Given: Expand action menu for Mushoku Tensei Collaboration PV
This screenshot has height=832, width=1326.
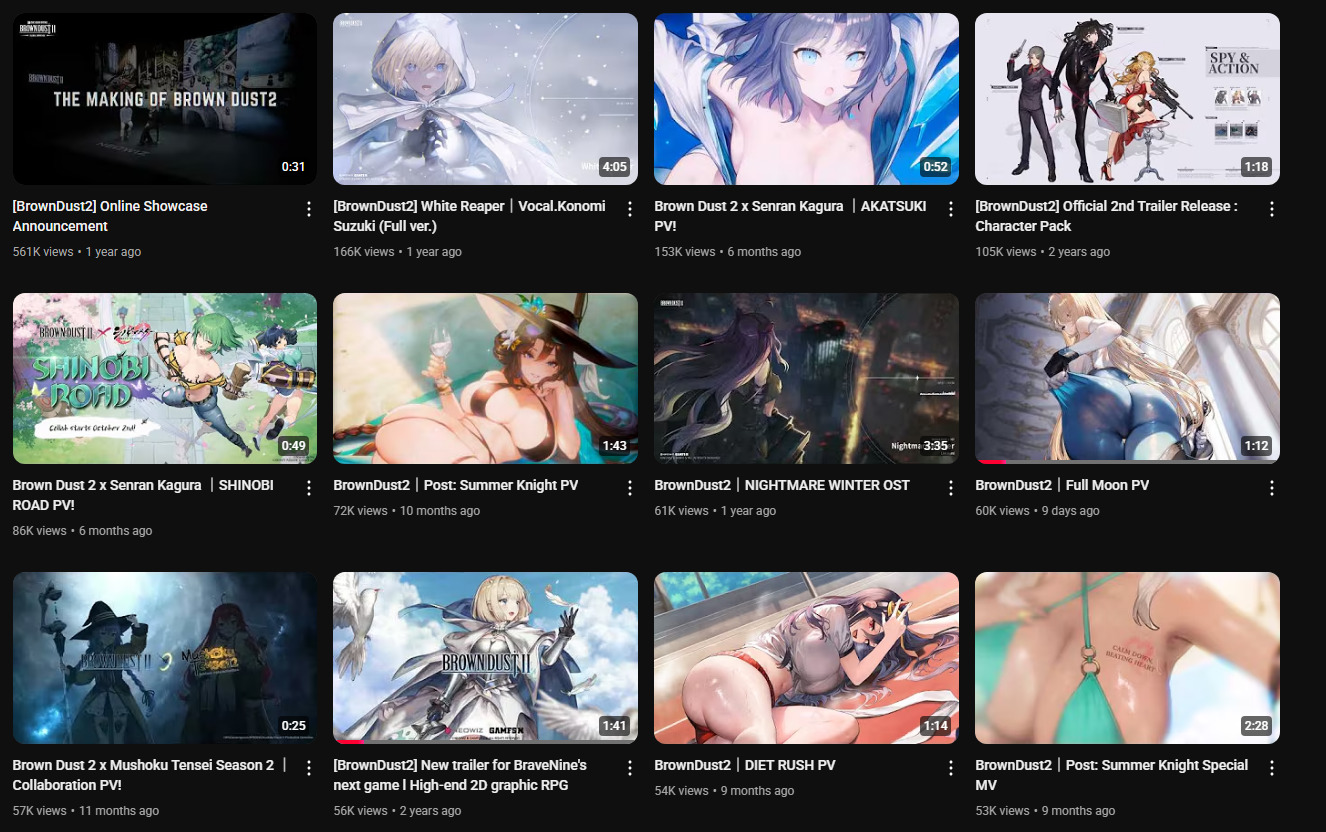Looking at the screenshot, I should (308, 768).
